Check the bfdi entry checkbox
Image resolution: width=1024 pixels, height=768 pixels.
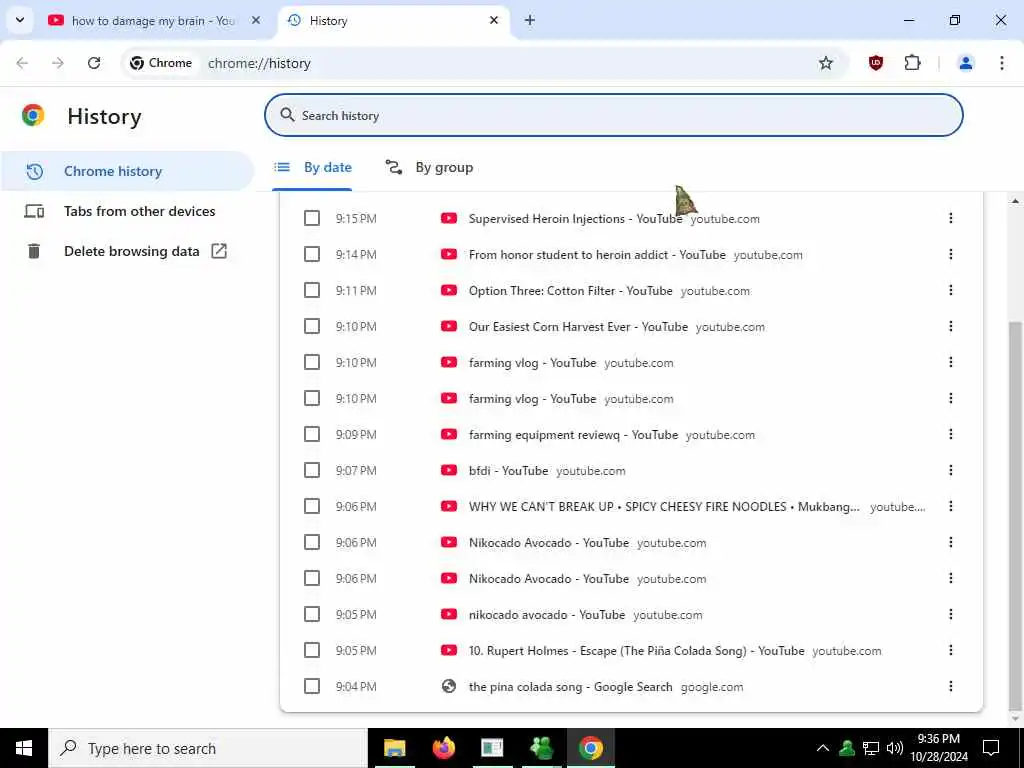[x=312, y=470]
